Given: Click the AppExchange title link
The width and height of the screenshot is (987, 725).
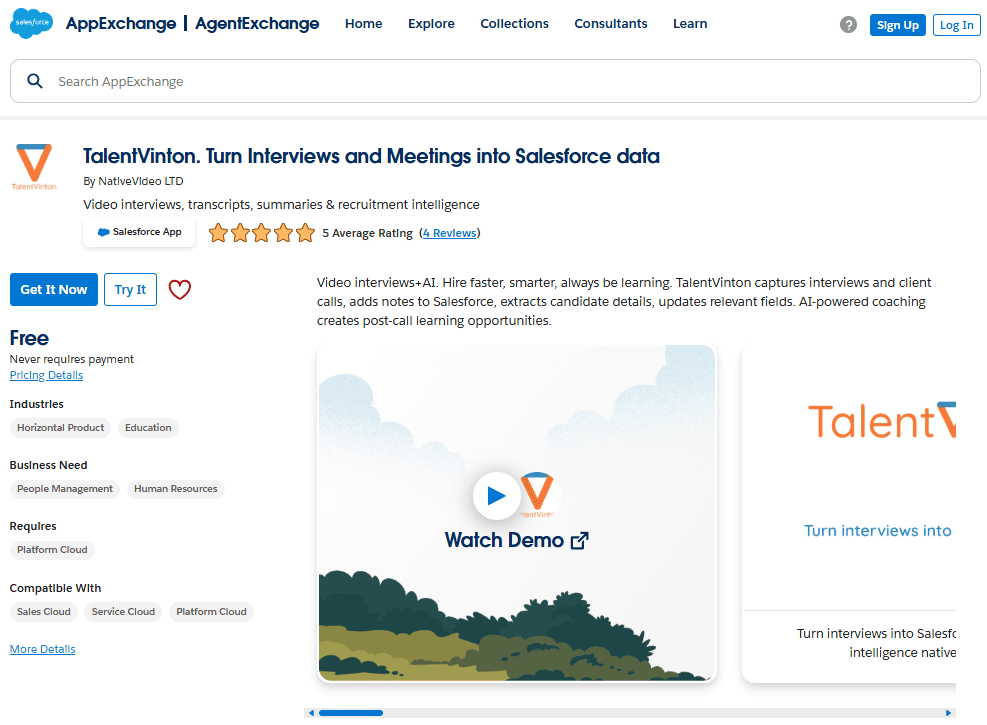Looking at the screenshot, I should (121, 24).
